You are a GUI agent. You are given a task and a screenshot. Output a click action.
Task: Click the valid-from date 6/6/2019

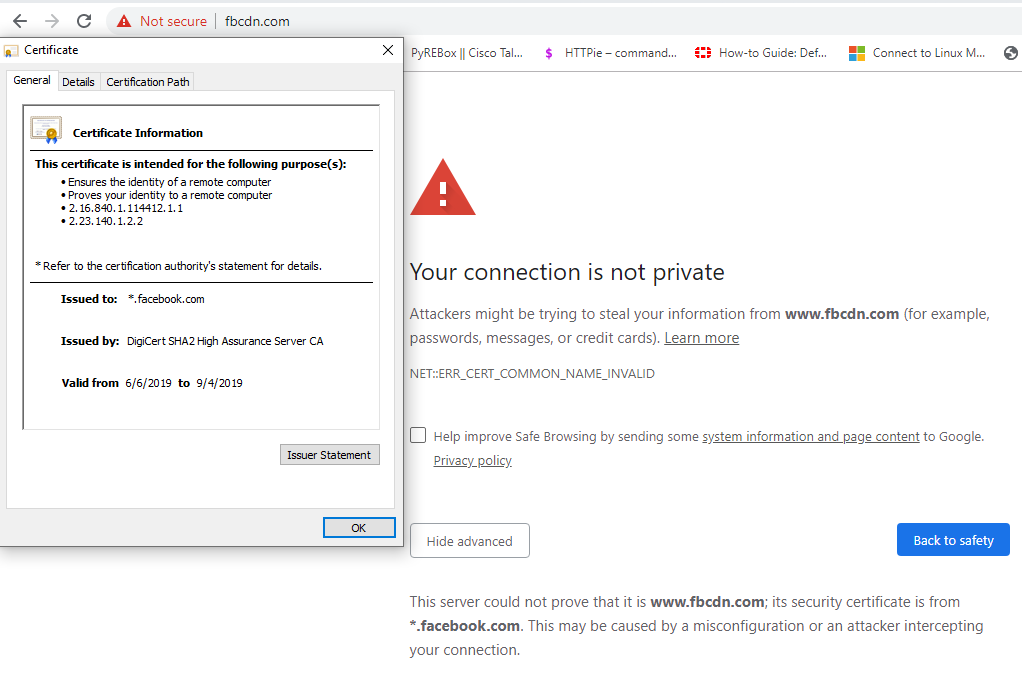pos(148,383)
